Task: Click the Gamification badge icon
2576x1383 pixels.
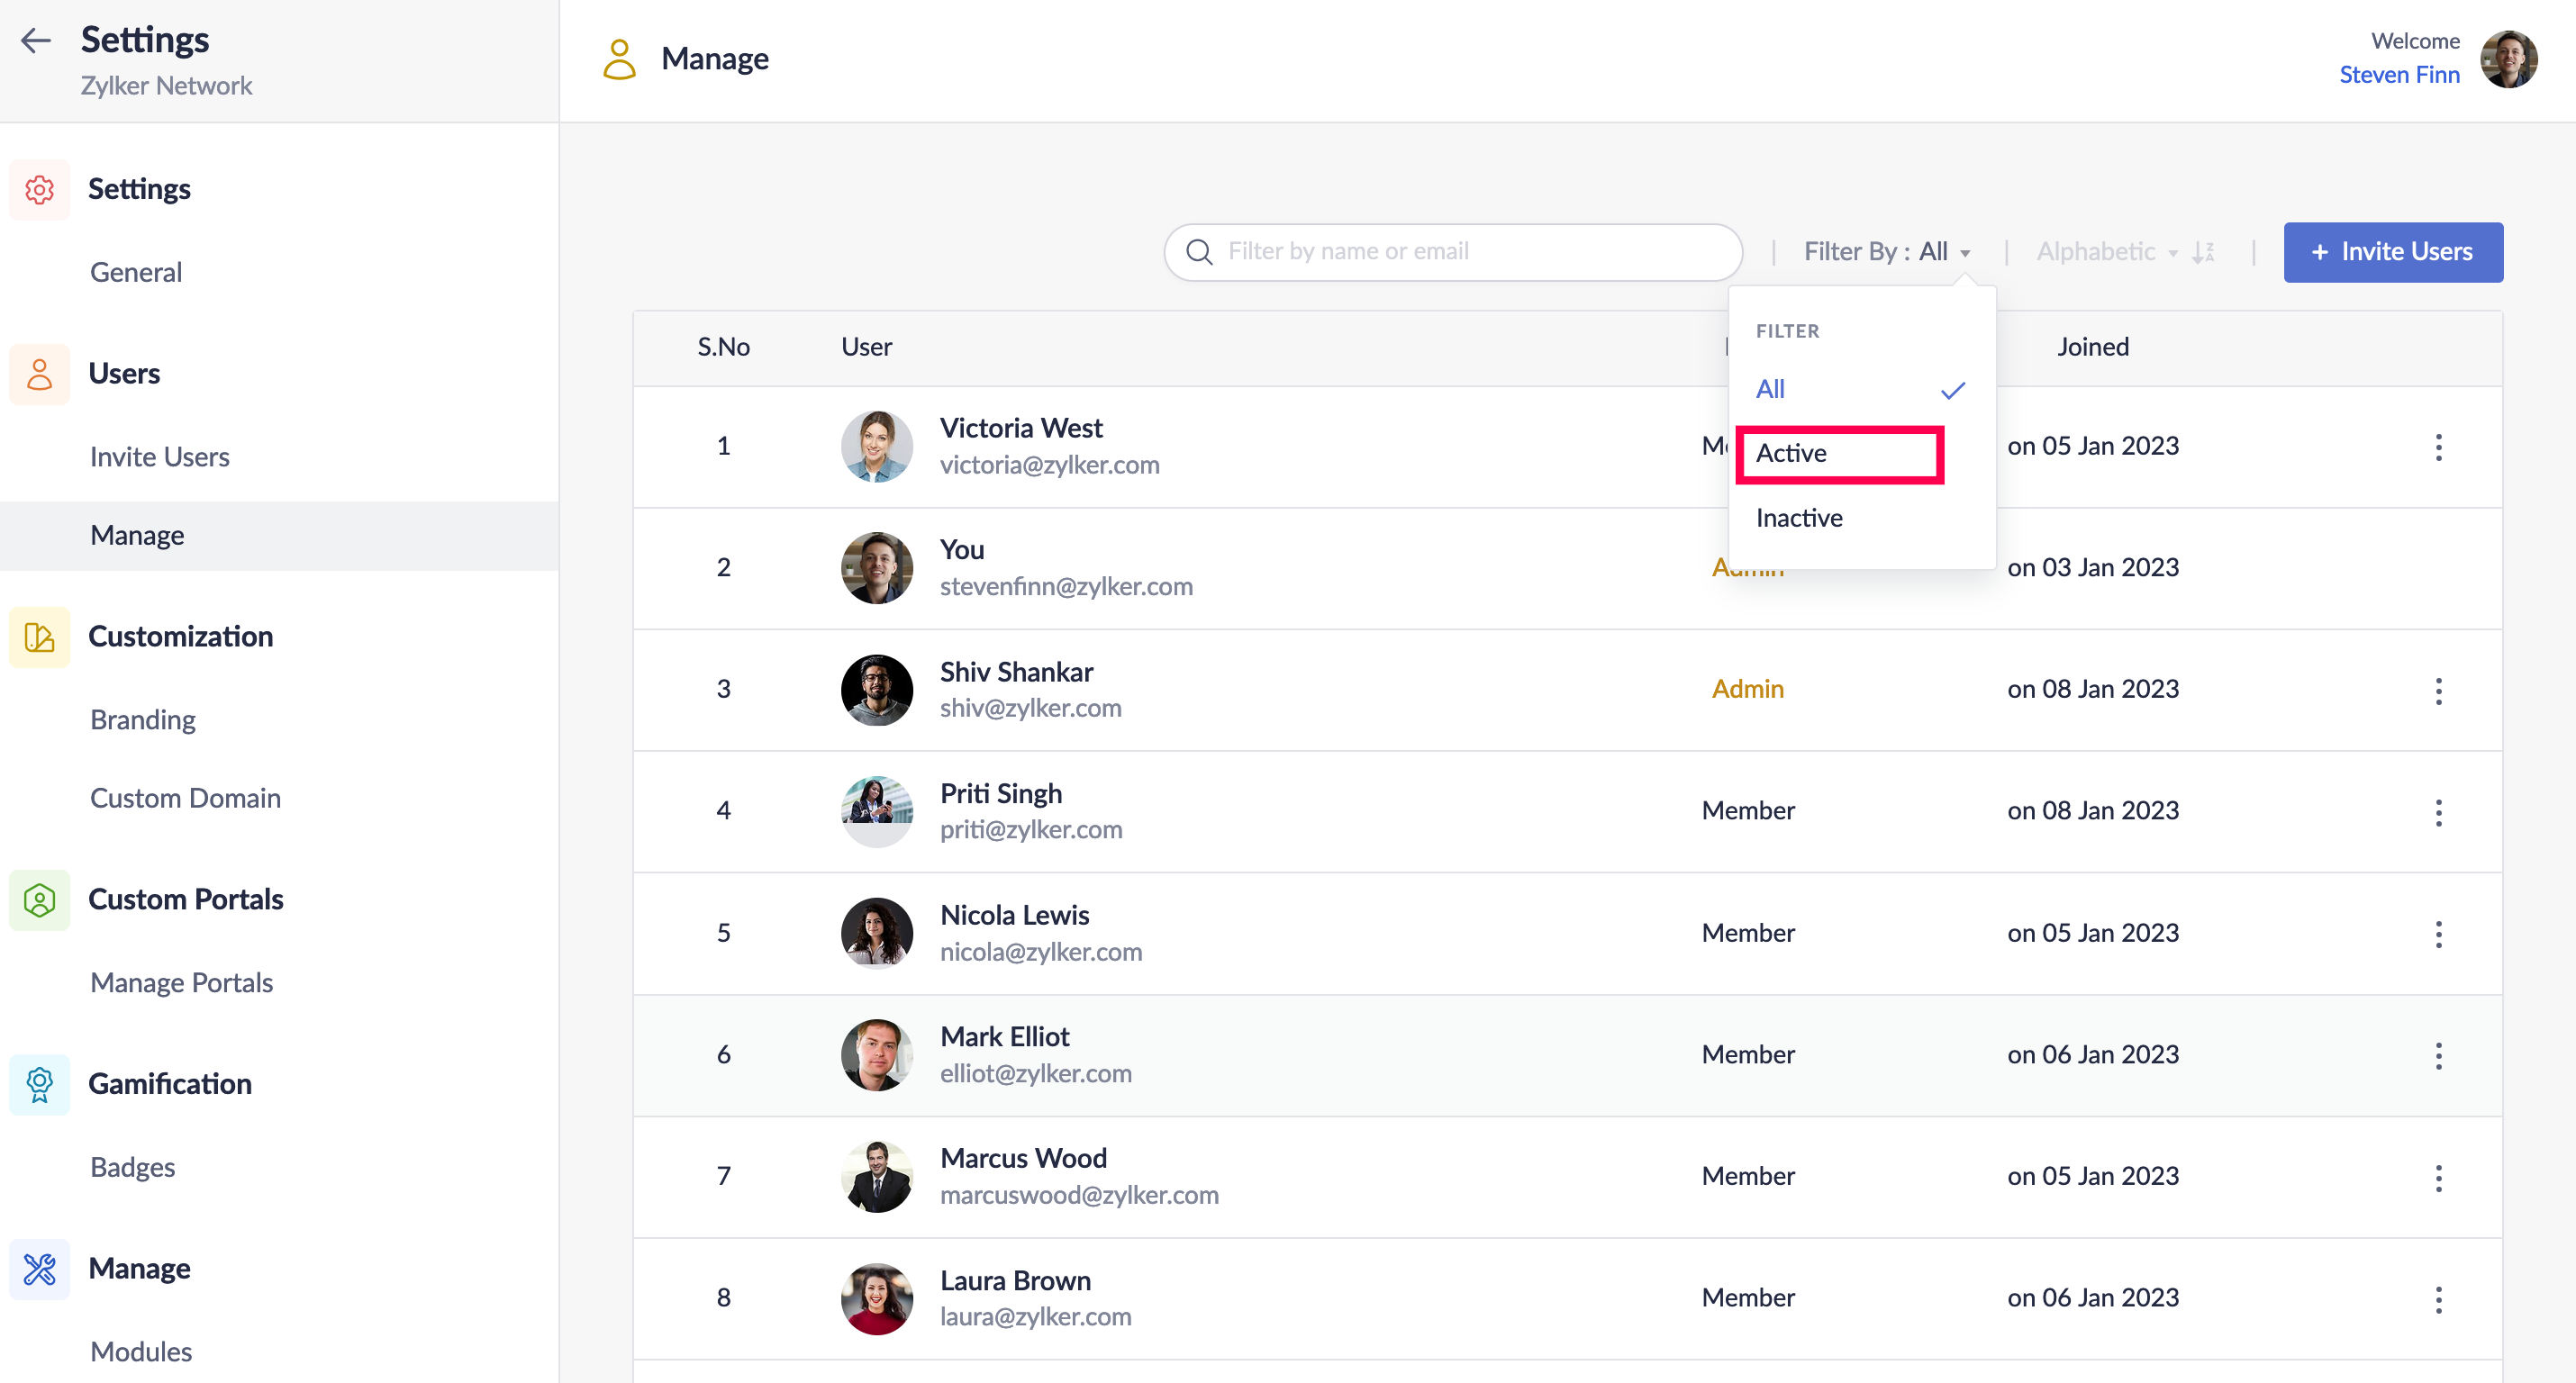Action: click(x=40, y=1084)
